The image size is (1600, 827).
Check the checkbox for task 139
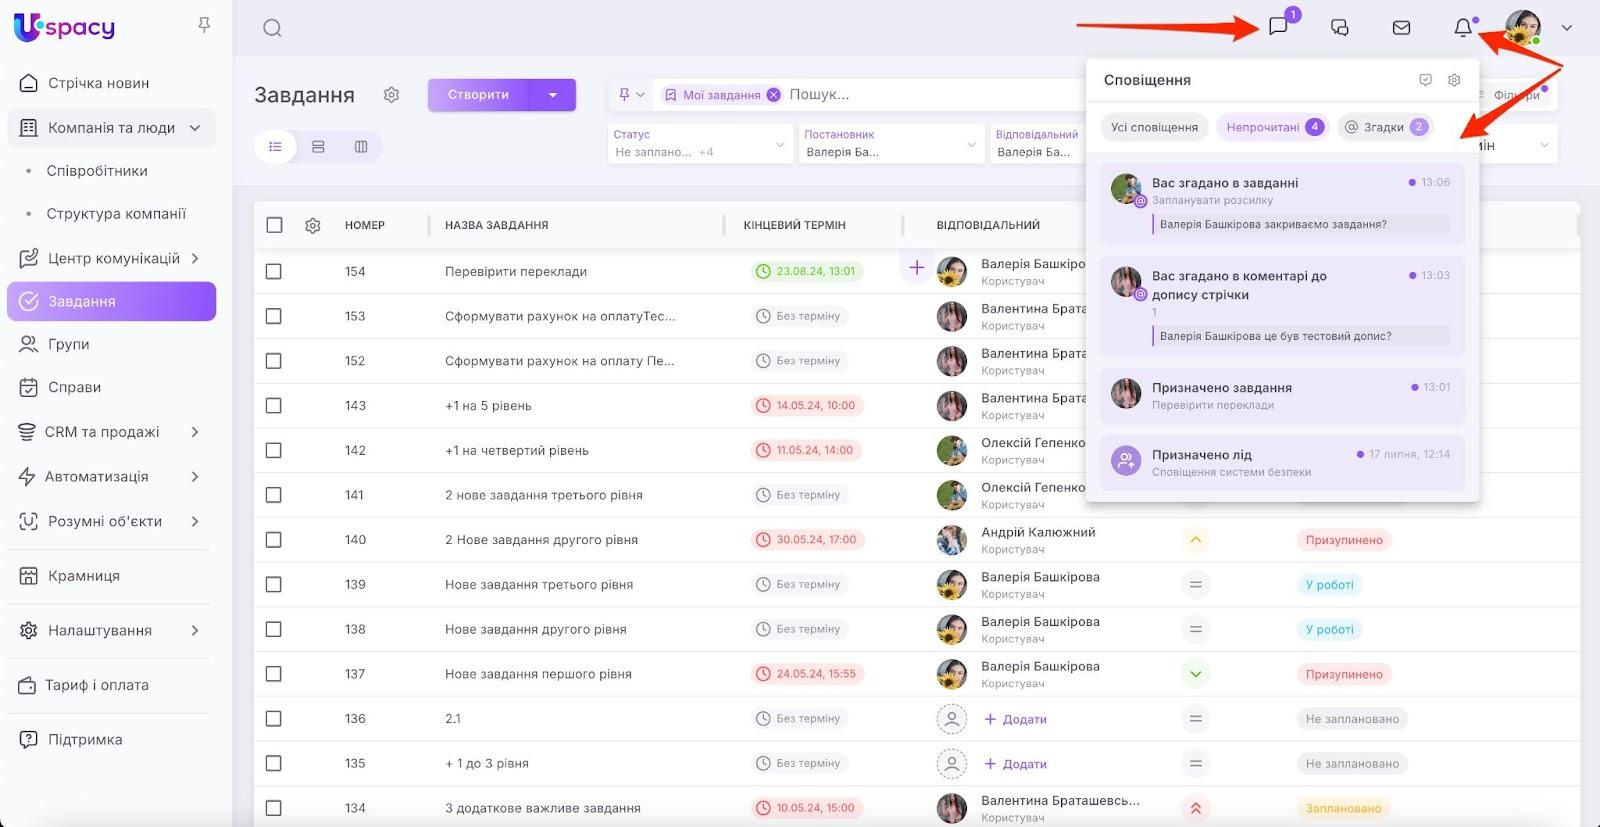pos(274,584)
